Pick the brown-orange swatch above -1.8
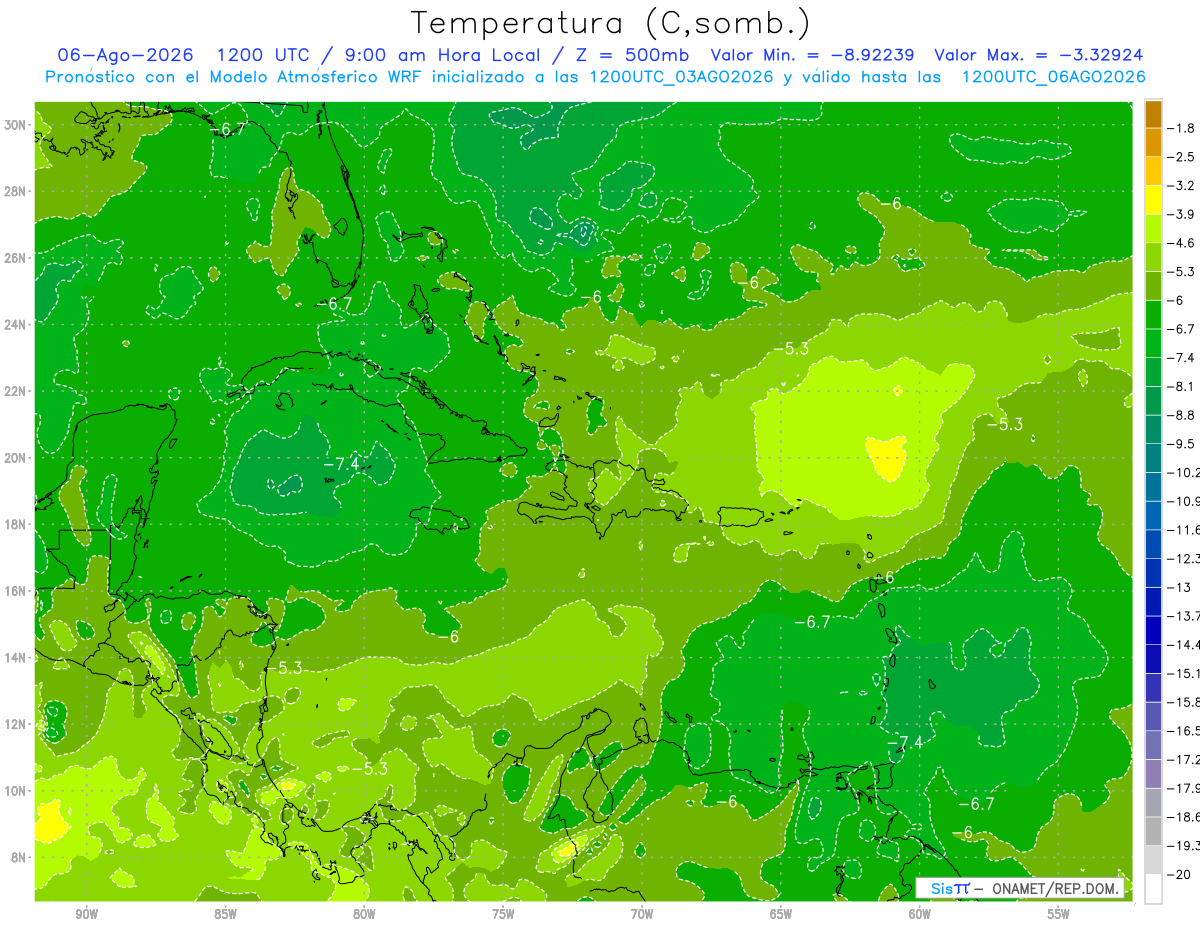Viewport: 1200px width, 927px height. pos(1154,114)
